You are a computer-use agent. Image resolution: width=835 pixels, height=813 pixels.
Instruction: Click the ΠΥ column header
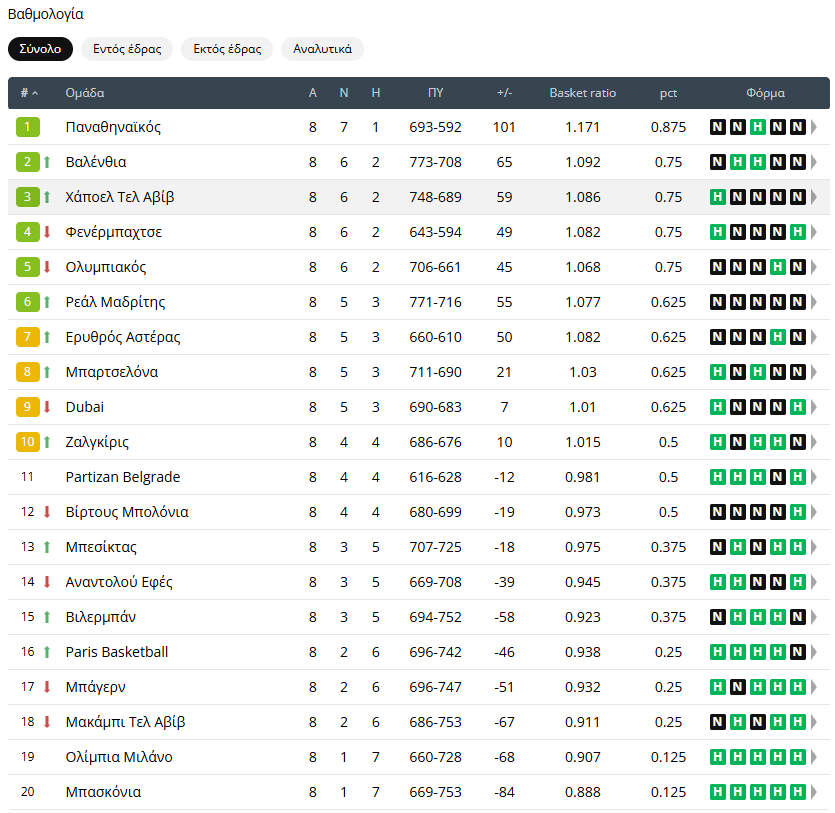point(436,93)
